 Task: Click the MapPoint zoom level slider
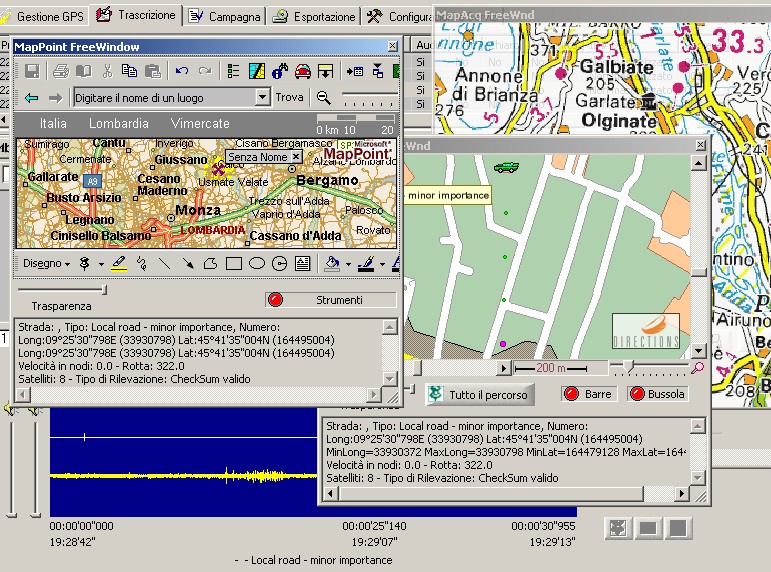pyautogui.click(x=369, y=97)
